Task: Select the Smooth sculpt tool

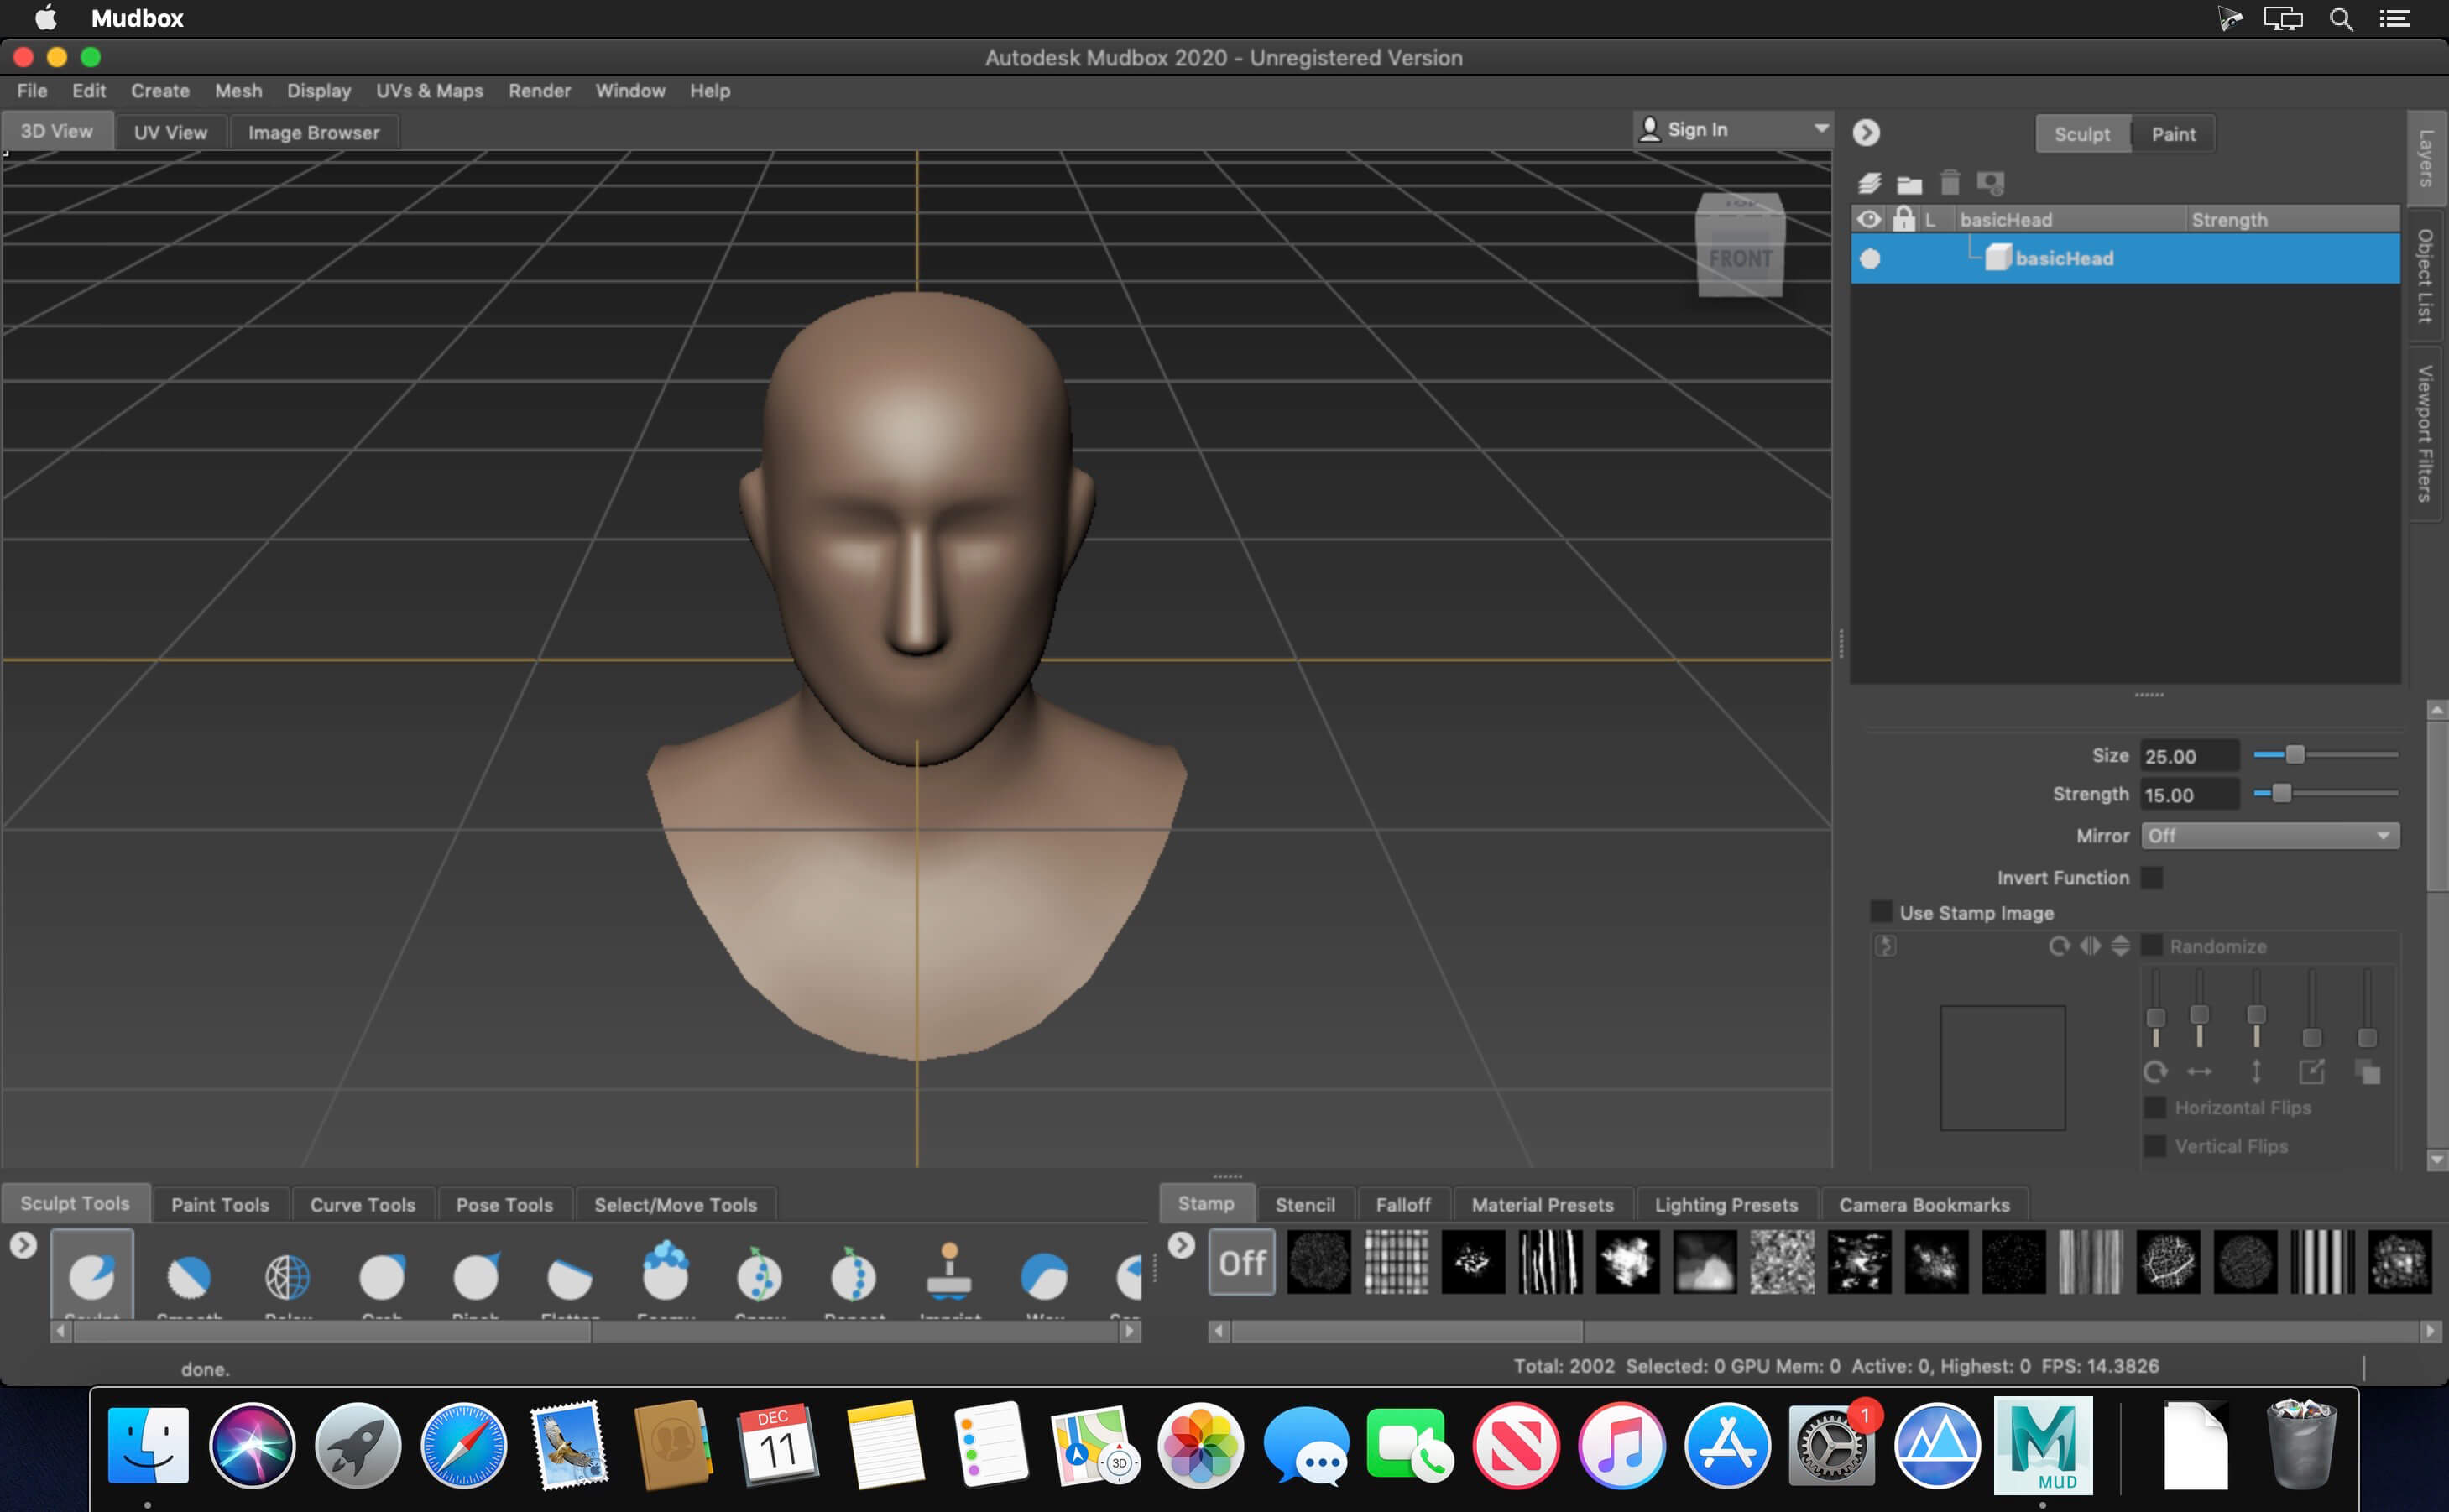Action: pos(191,1275)
